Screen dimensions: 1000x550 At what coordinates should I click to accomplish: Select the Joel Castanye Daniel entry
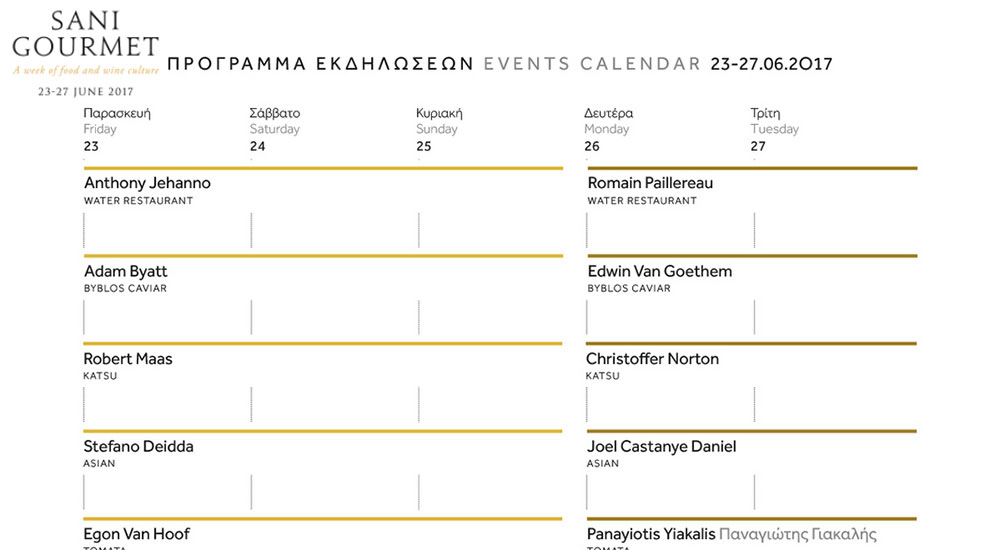click(661, 447)
